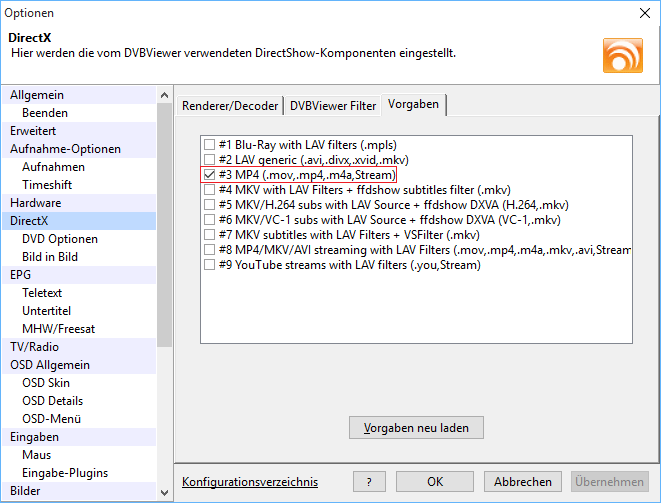
Task: Enable #1 Blu-Ray with LAV filters checkbox
Action: (209, 143)
